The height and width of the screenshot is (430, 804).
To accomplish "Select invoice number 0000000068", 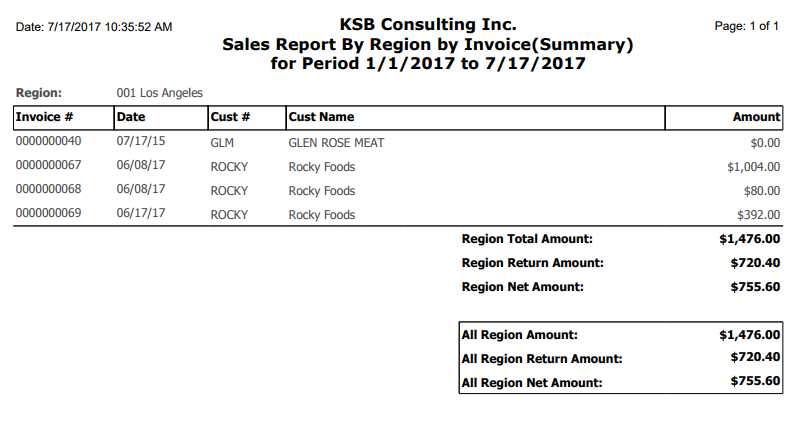I will click(x=48, y=189).
